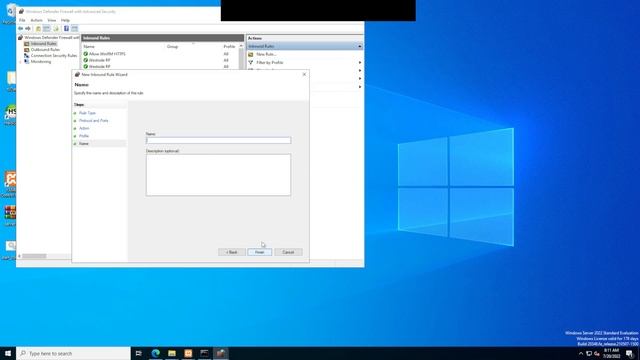Open the Help menu
This screenshot has width=640, height=360.
tap(65, 20)
